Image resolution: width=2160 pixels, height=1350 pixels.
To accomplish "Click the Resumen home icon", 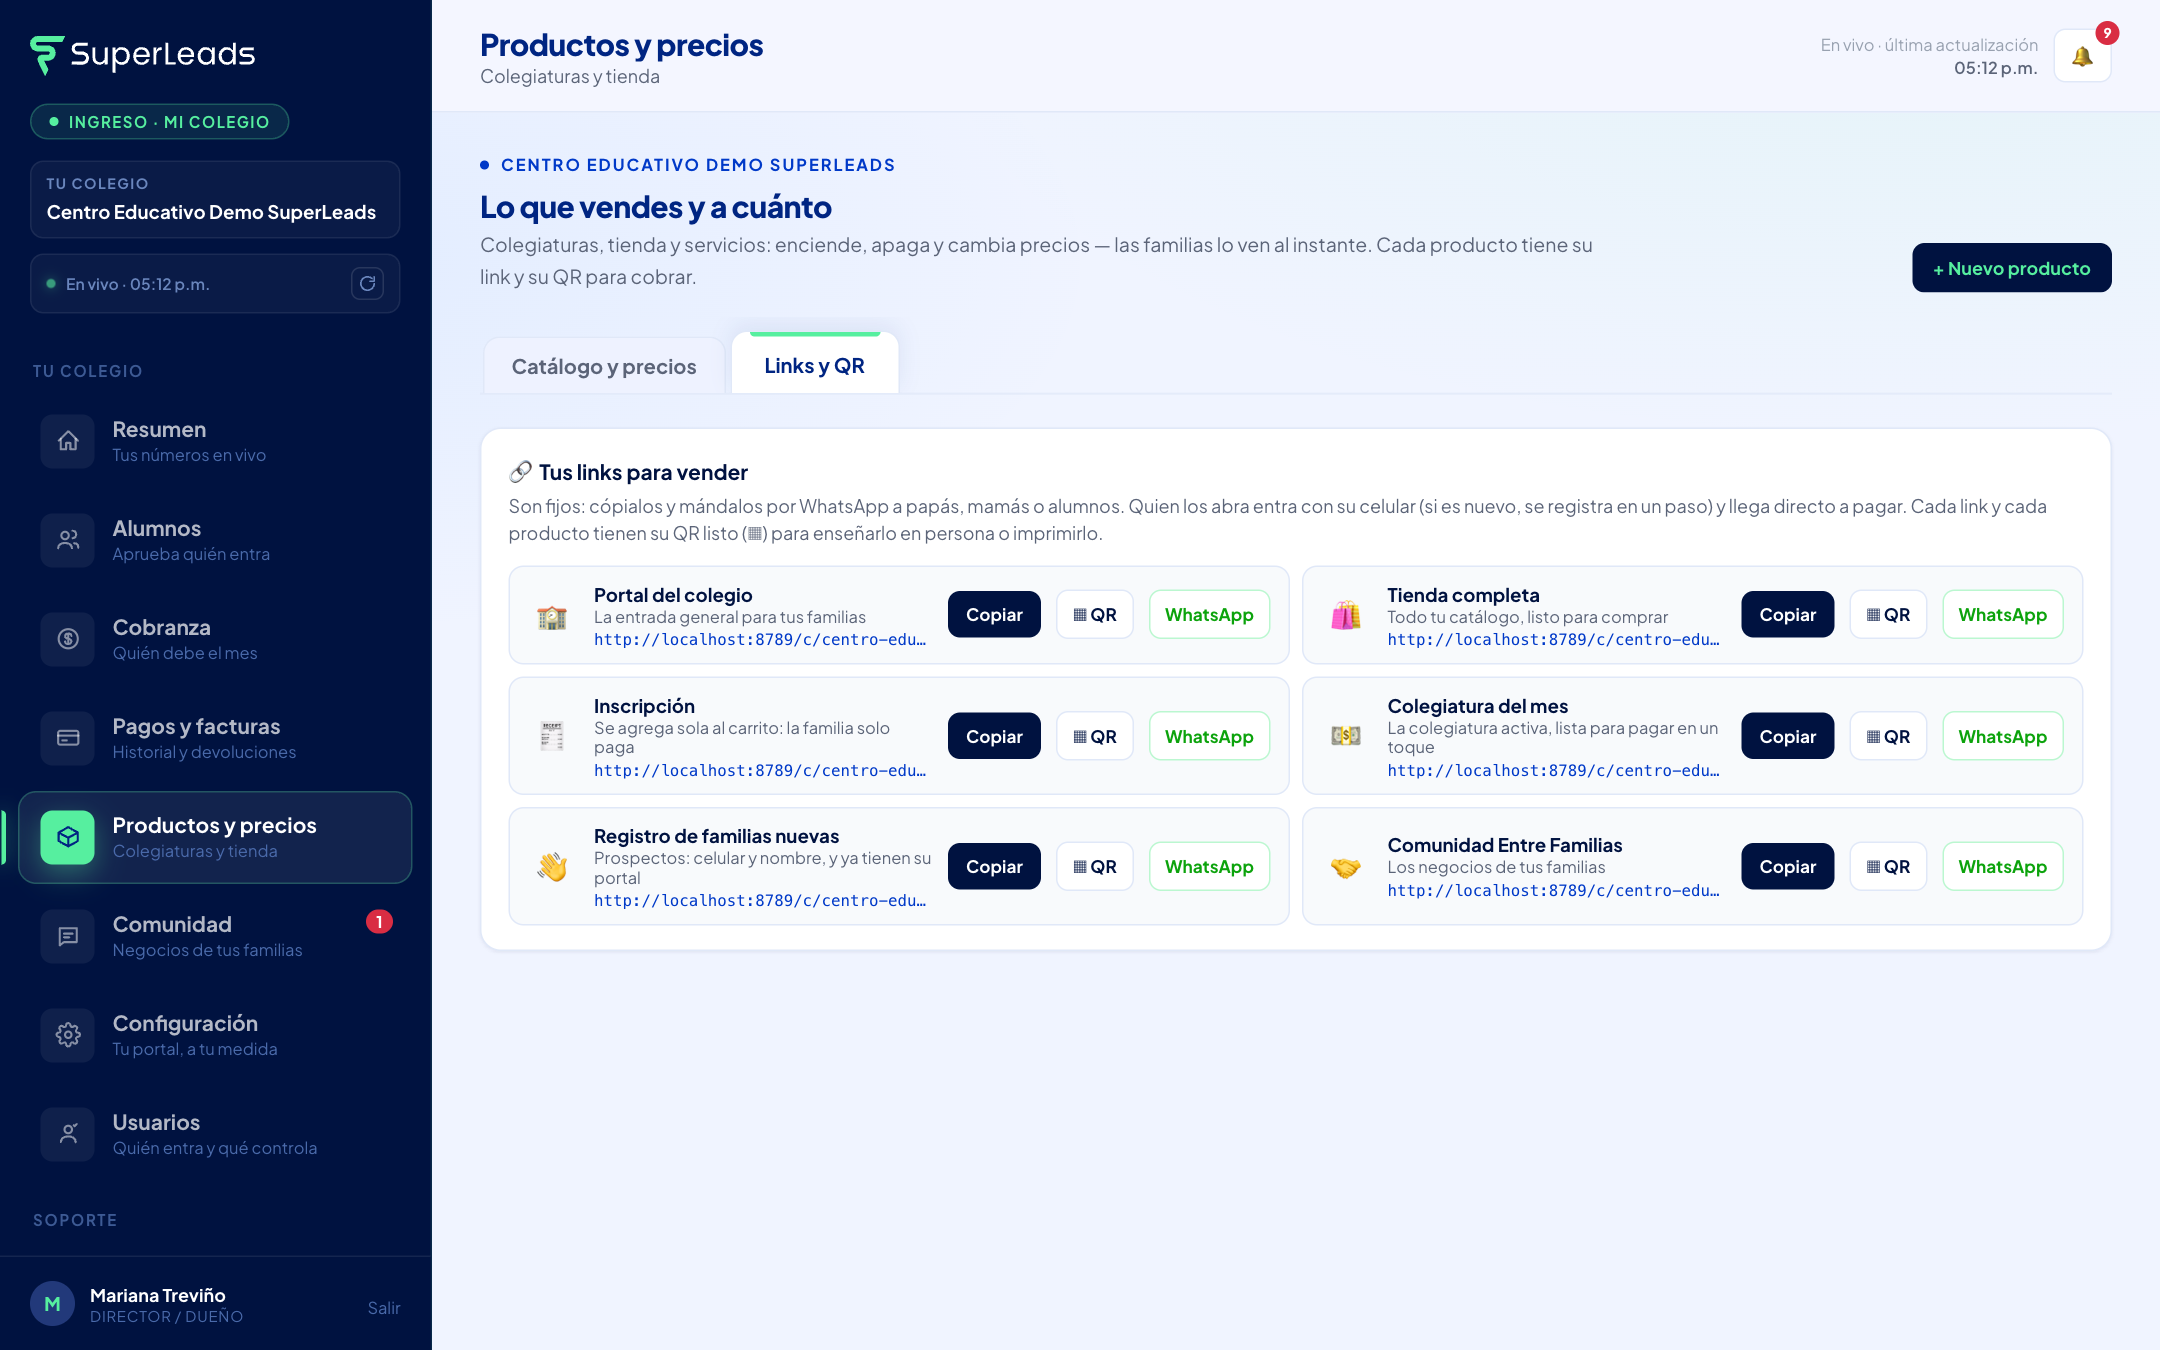I will coord(68,441).
